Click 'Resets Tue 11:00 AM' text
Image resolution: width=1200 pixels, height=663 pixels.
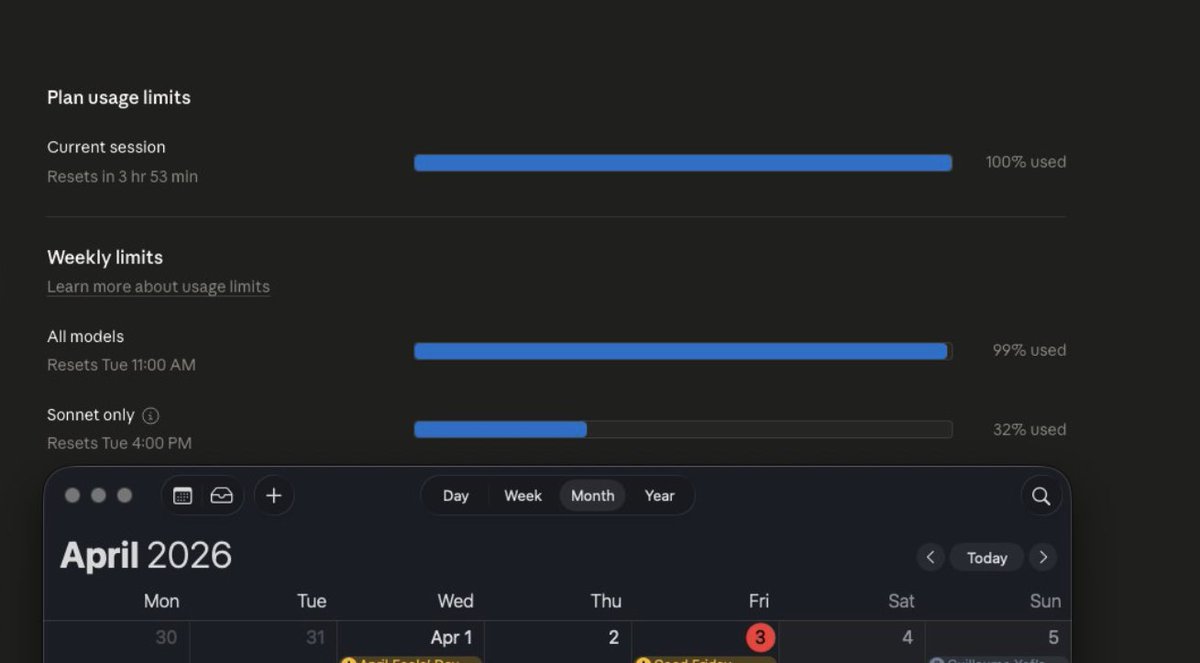[121, 365]
